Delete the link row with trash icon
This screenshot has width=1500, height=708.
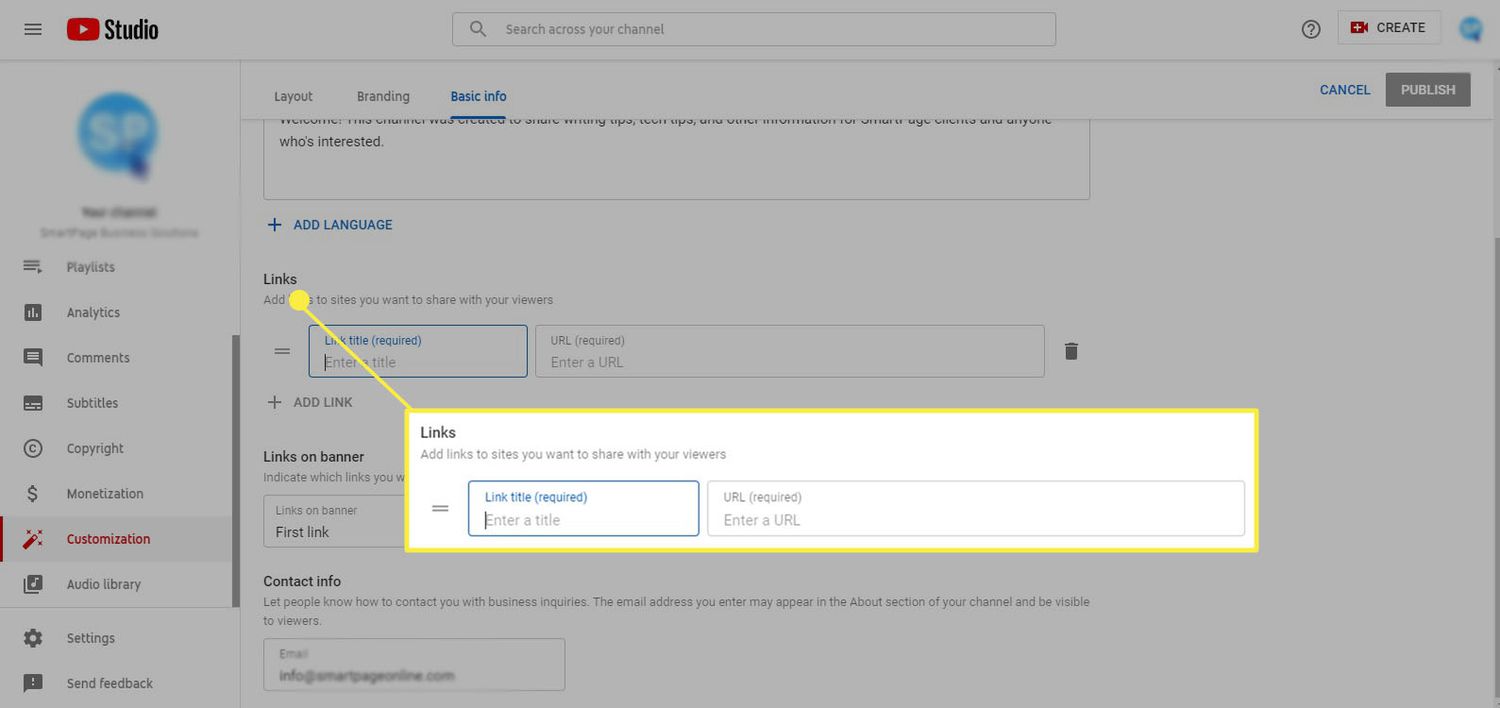1071,351
